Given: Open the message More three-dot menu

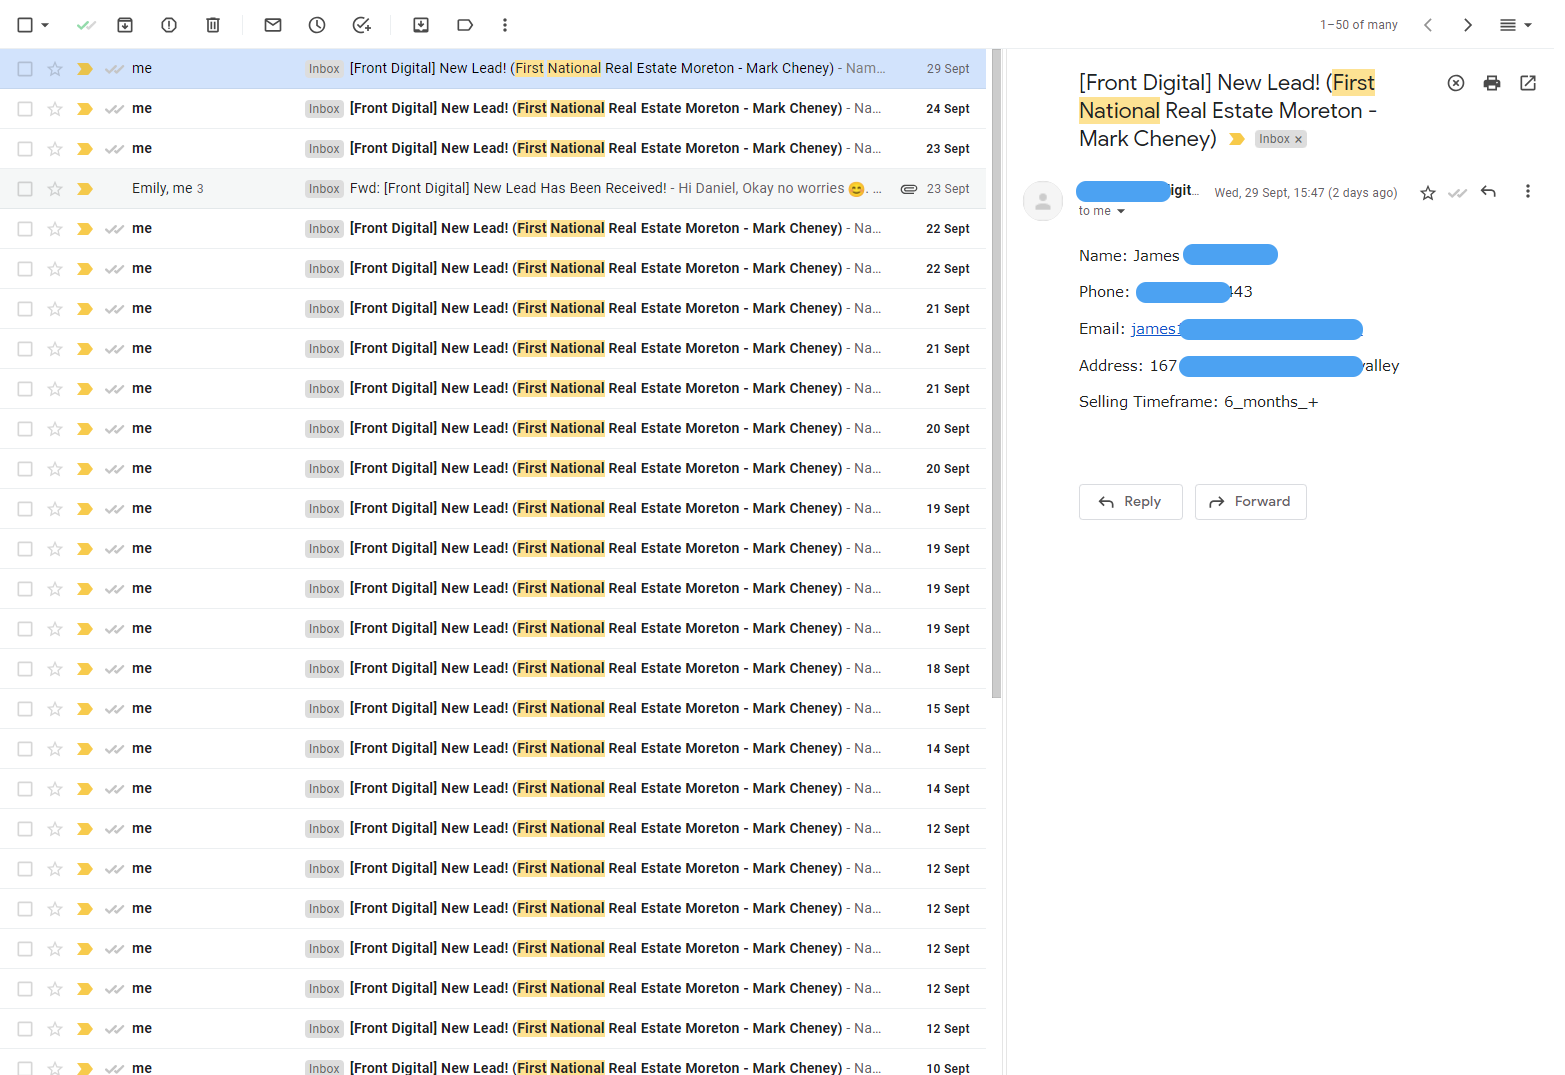Looking at the screenshot, I should point(1527,192).
